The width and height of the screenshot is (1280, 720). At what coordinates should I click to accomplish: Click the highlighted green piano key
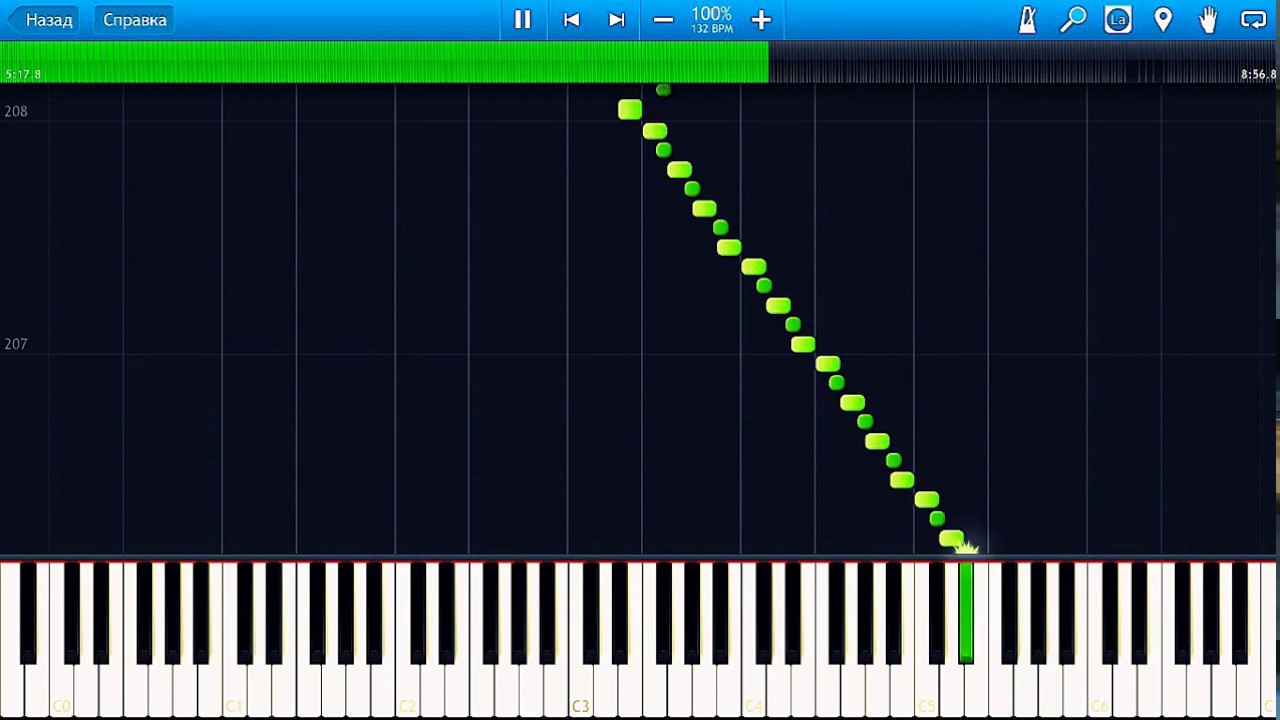click(966, 611)
